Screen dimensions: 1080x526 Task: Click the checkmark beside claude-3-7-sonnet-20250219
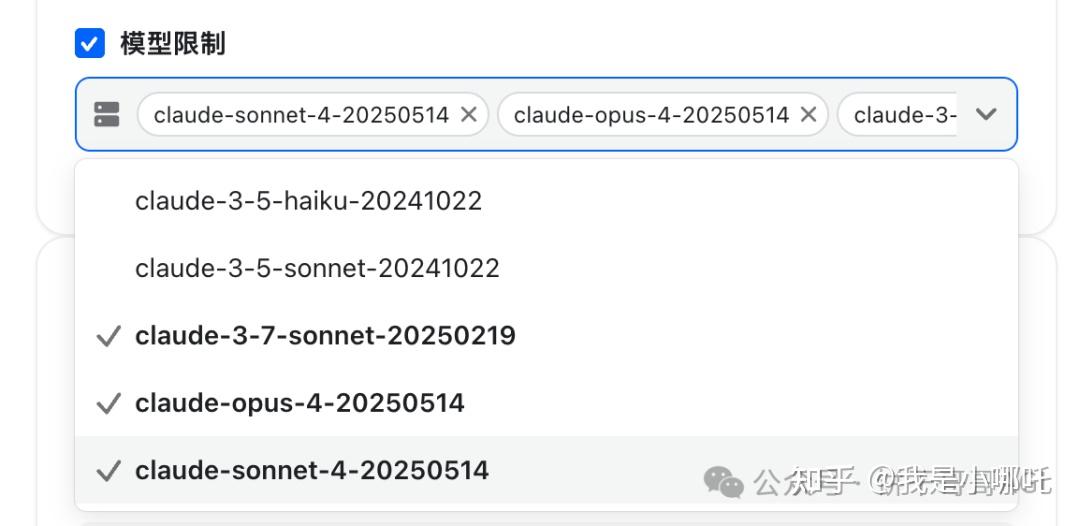point(108,337)
